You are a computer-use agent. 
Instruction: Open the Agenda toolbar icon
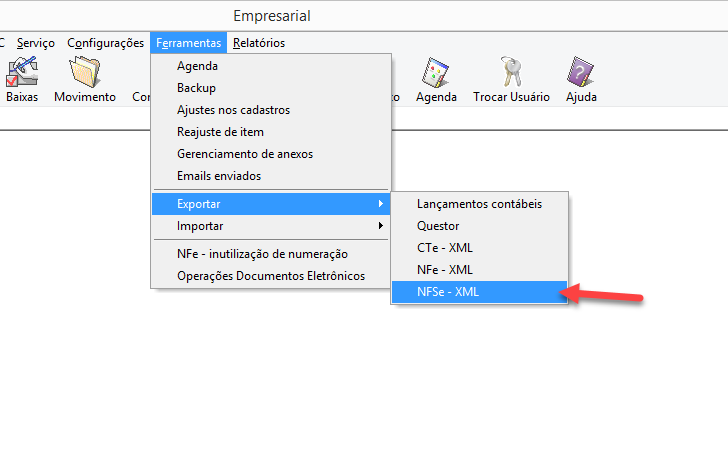[436, 75]
